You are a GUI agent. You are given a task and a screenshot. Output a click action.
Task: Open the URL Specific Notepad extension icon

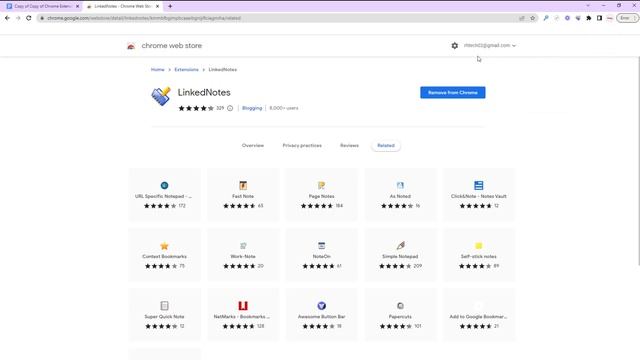[164, 185]
